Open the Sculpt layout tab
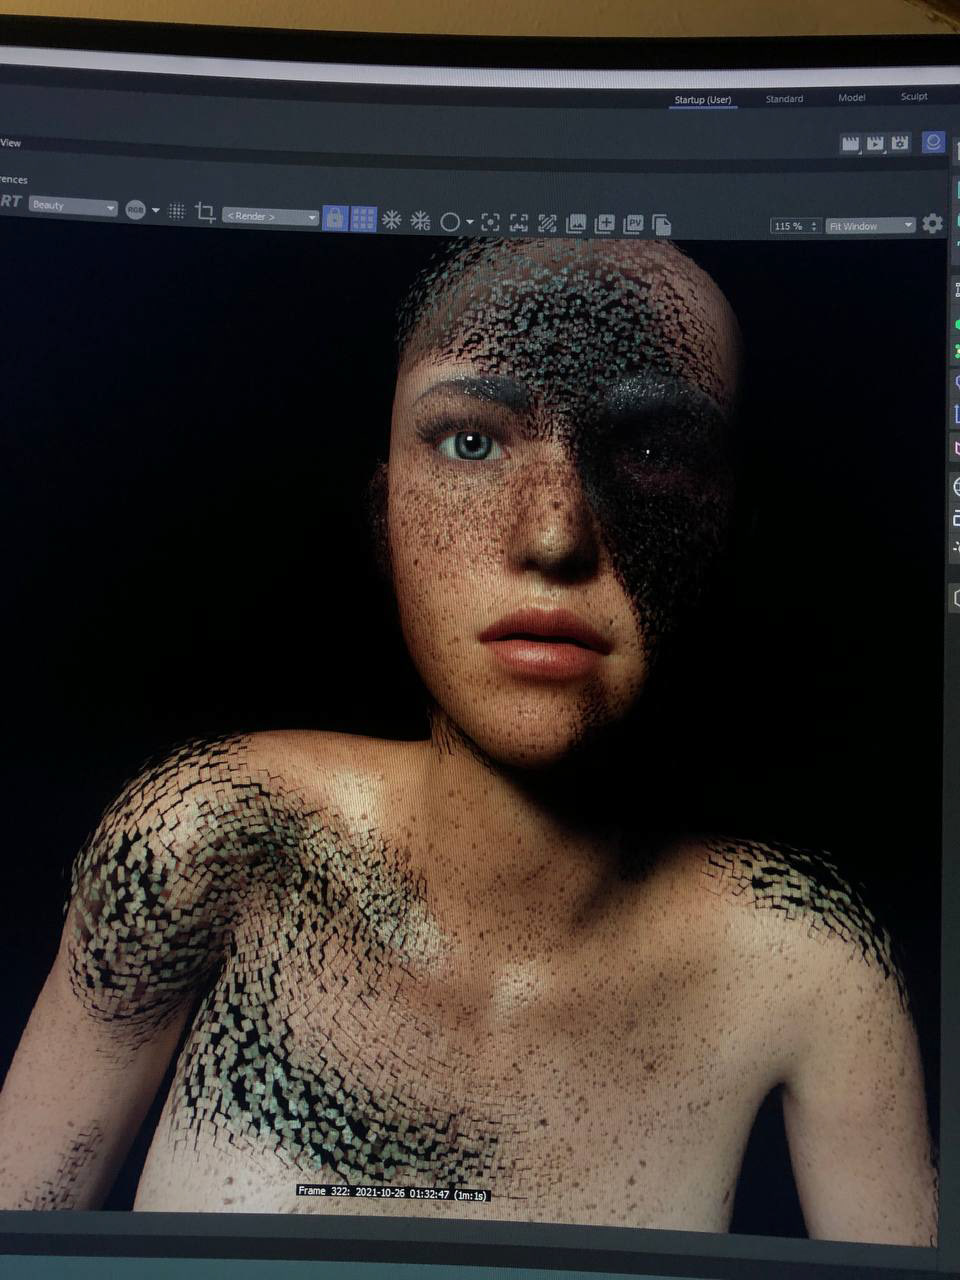Viewport: 960px width, 1280px height. point(913,97)
